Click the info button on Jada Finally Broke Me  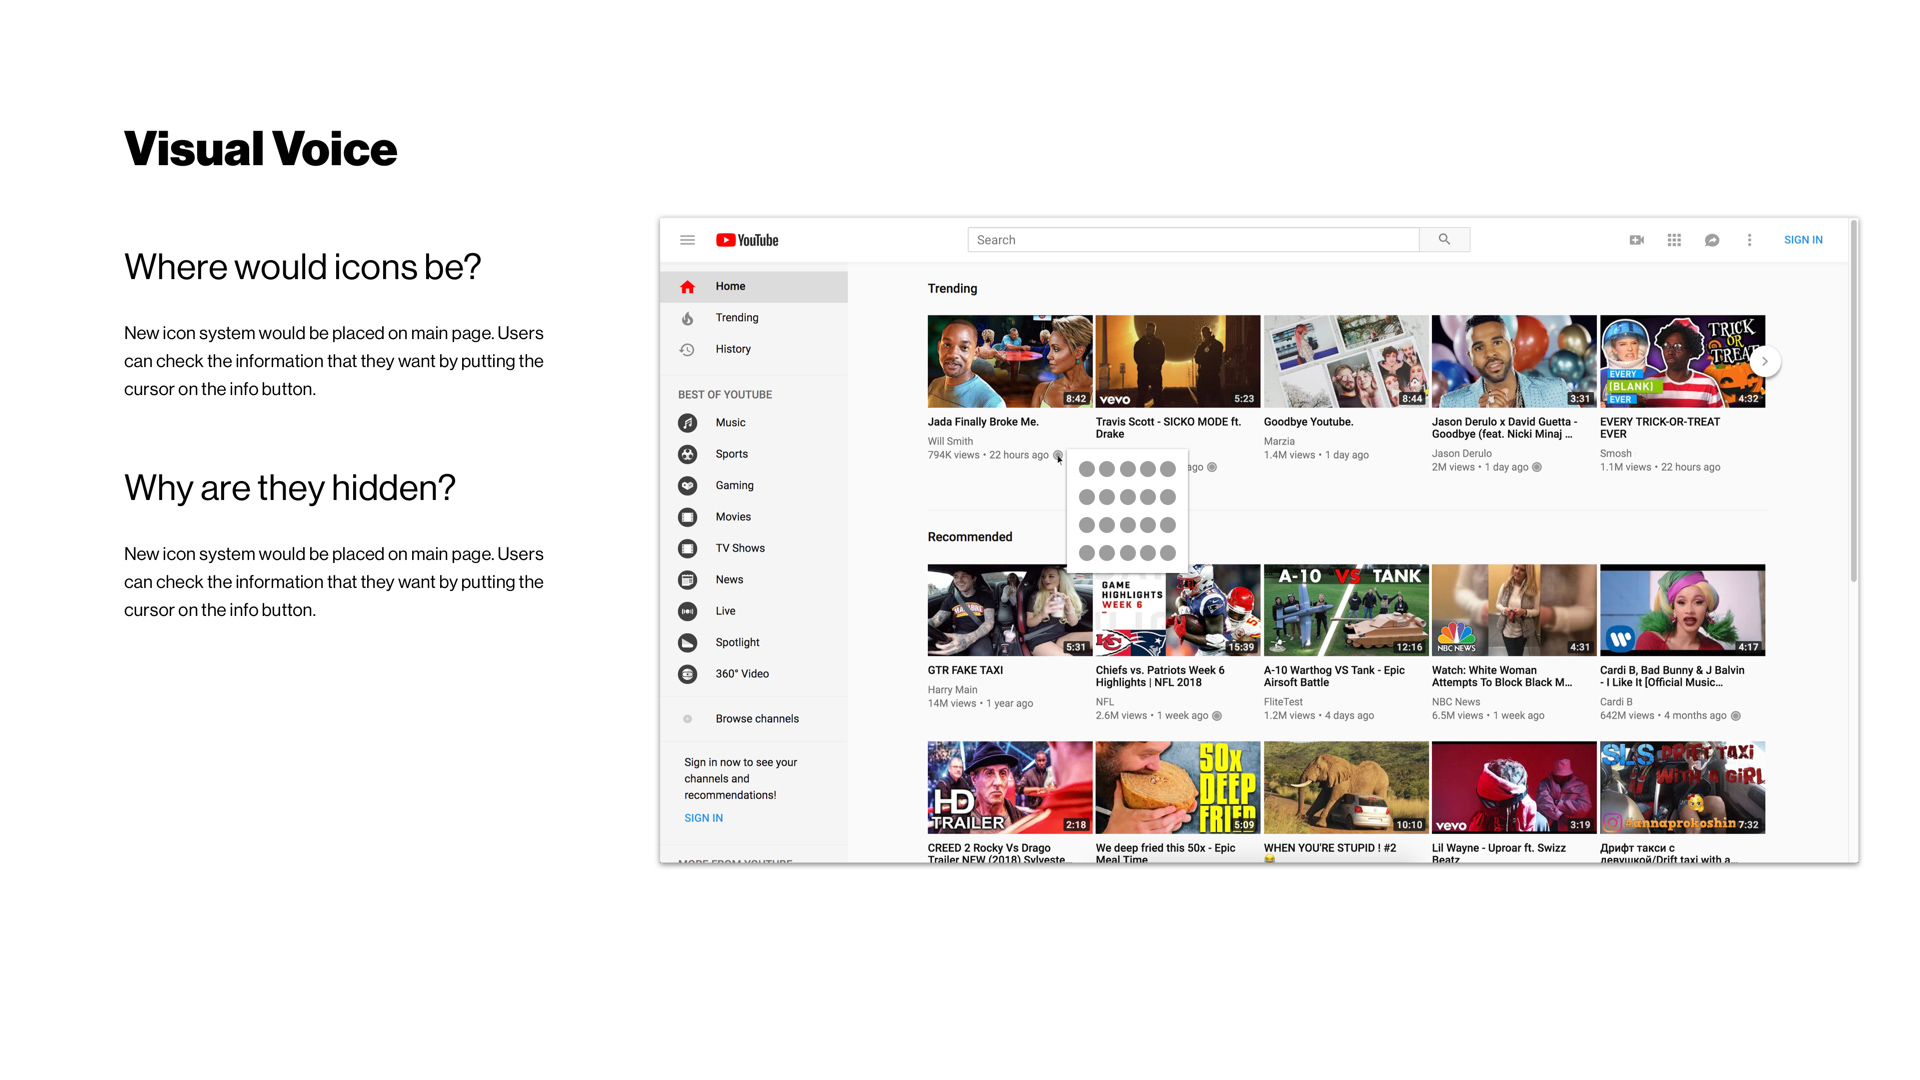coord(1058,455)
